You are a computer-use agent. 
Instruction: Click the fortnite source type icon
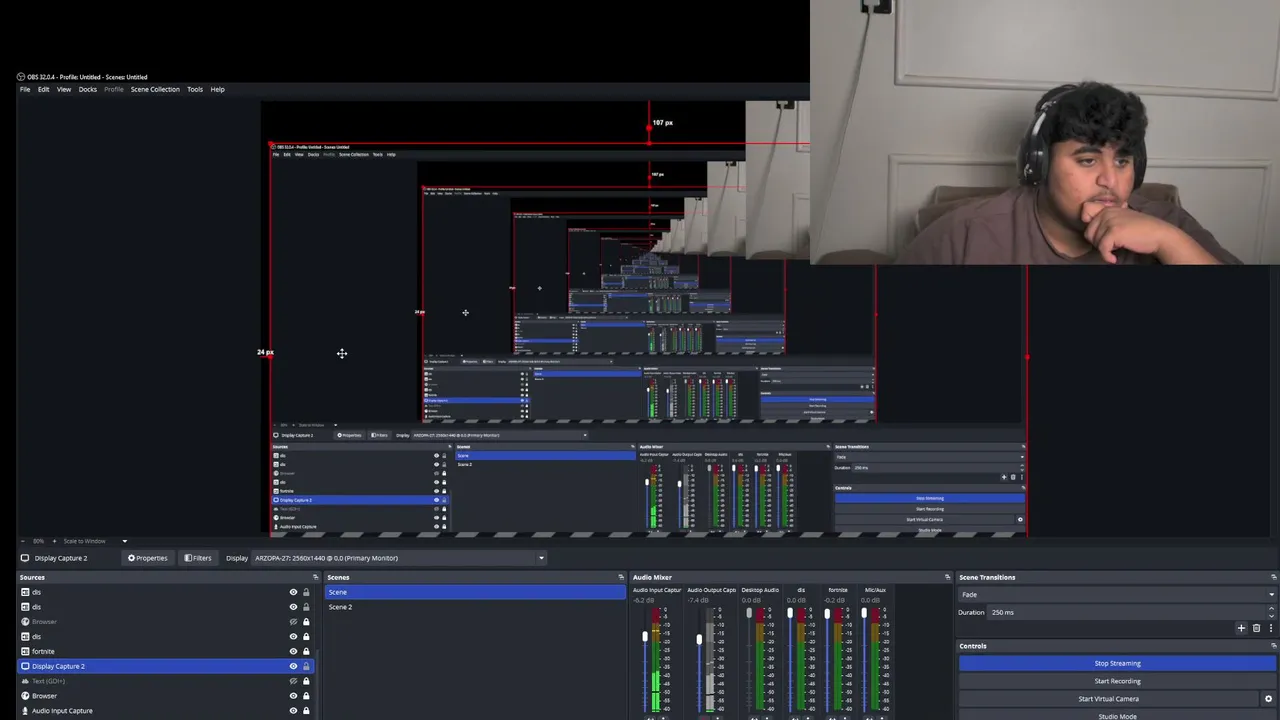coord(25,651)
